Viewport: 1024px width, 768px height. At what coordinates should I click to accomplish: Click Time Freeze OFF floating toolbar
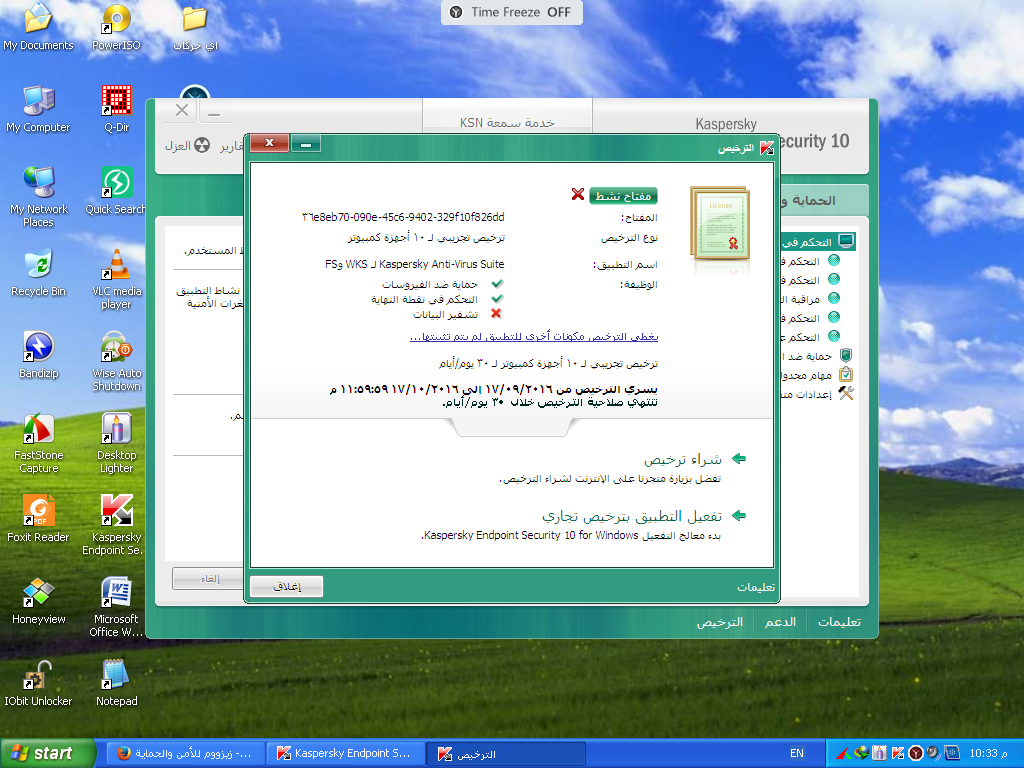(511, 12)
